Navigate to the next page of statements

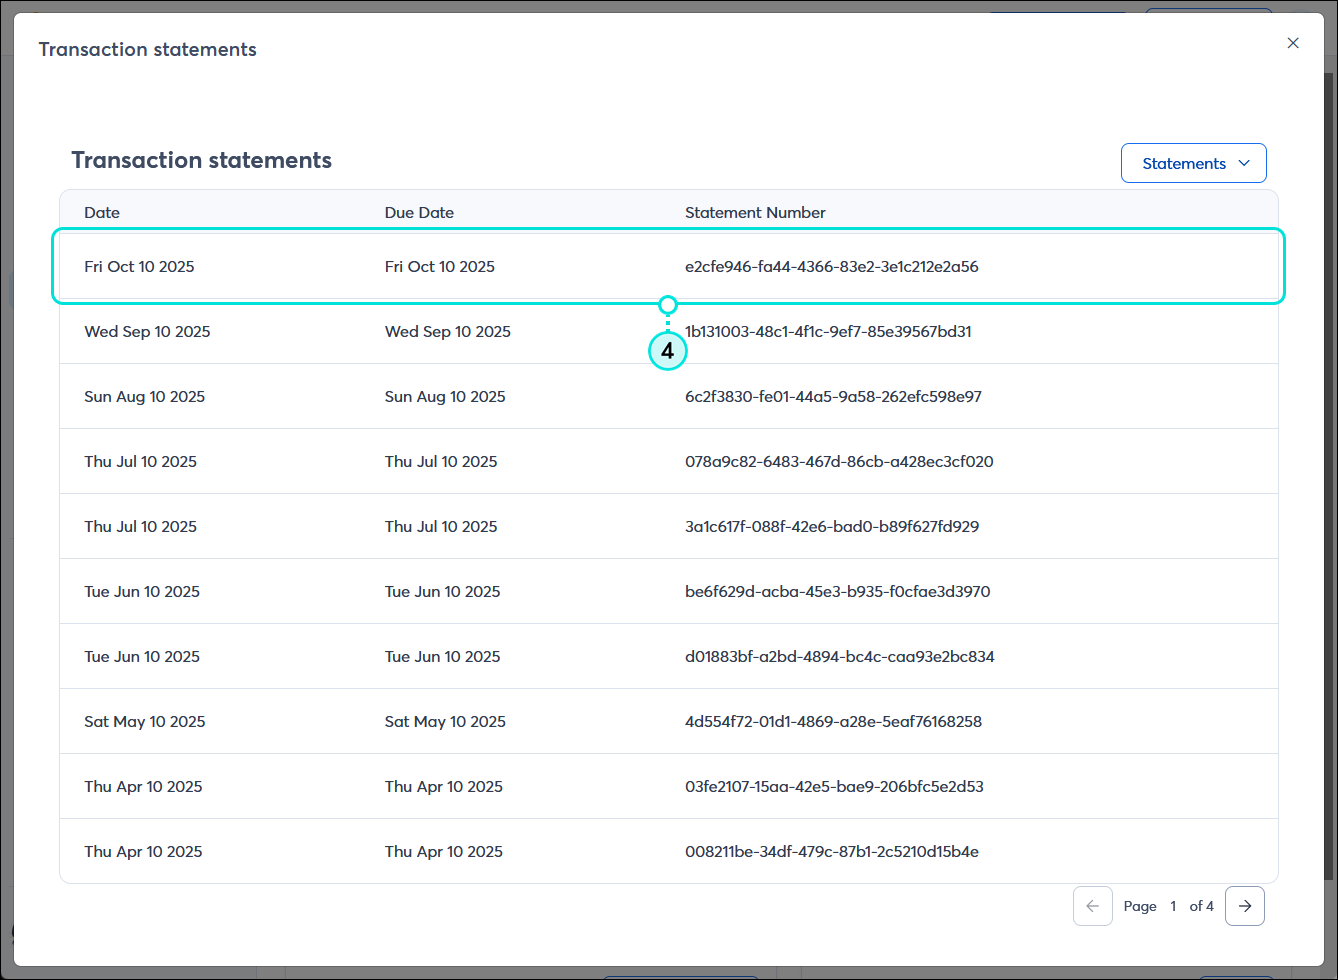point(1245,905)
